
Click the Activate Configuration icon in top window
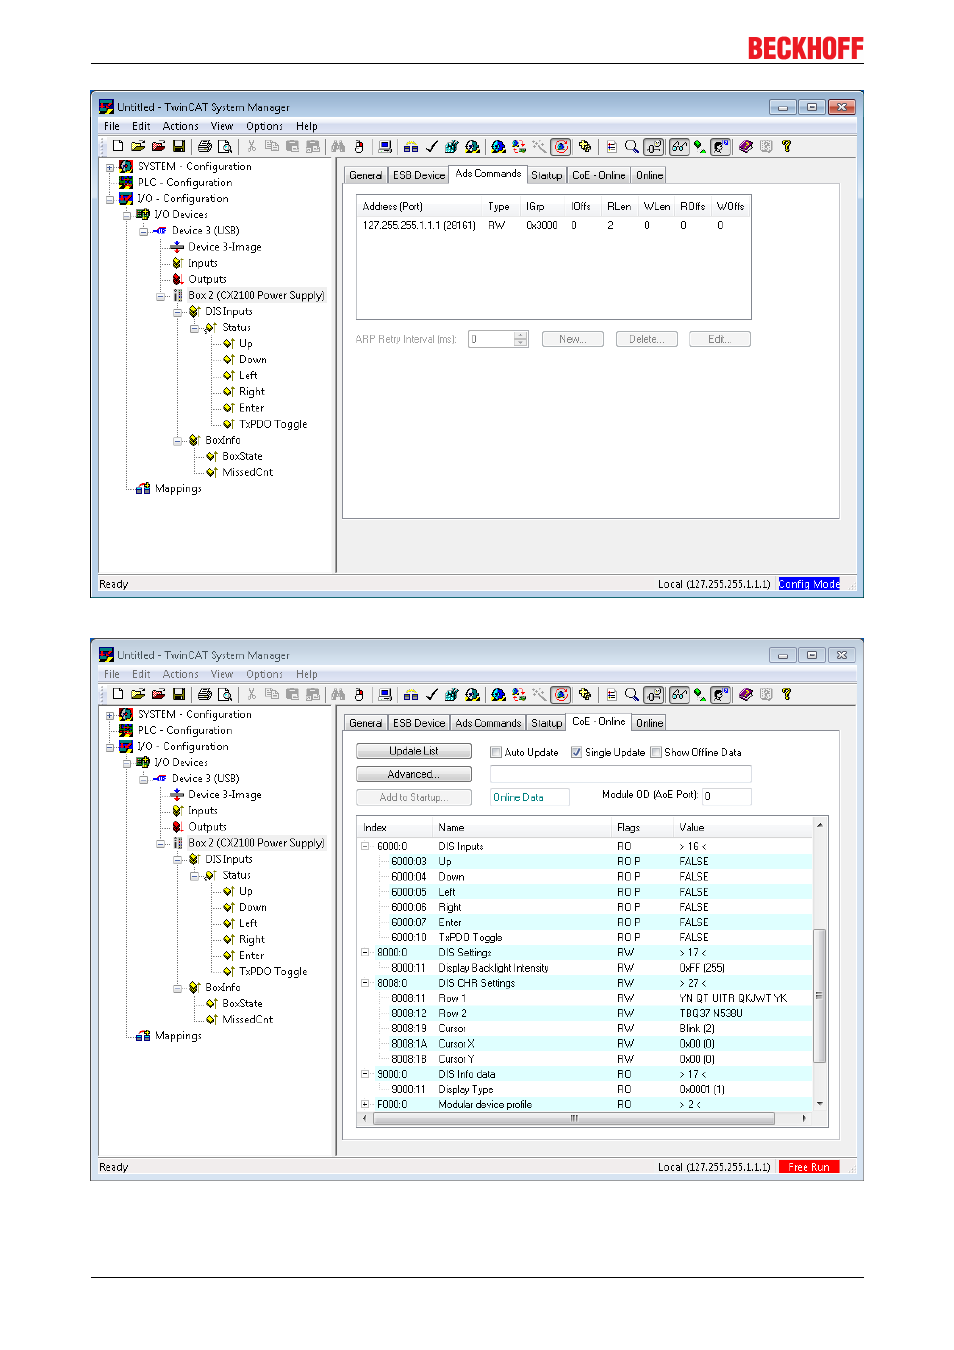[x=452, y=146]
